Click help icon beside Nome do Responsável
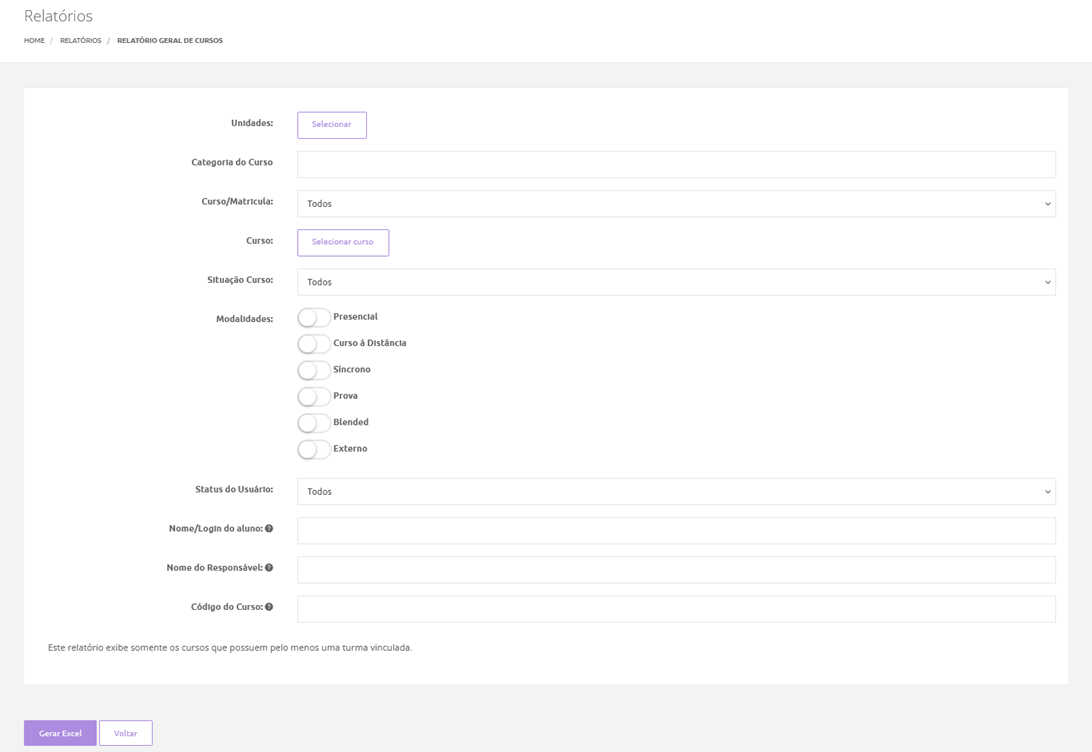Image resolution: width=1092 pixels, height=752 pixels. (x=269, y=568)
